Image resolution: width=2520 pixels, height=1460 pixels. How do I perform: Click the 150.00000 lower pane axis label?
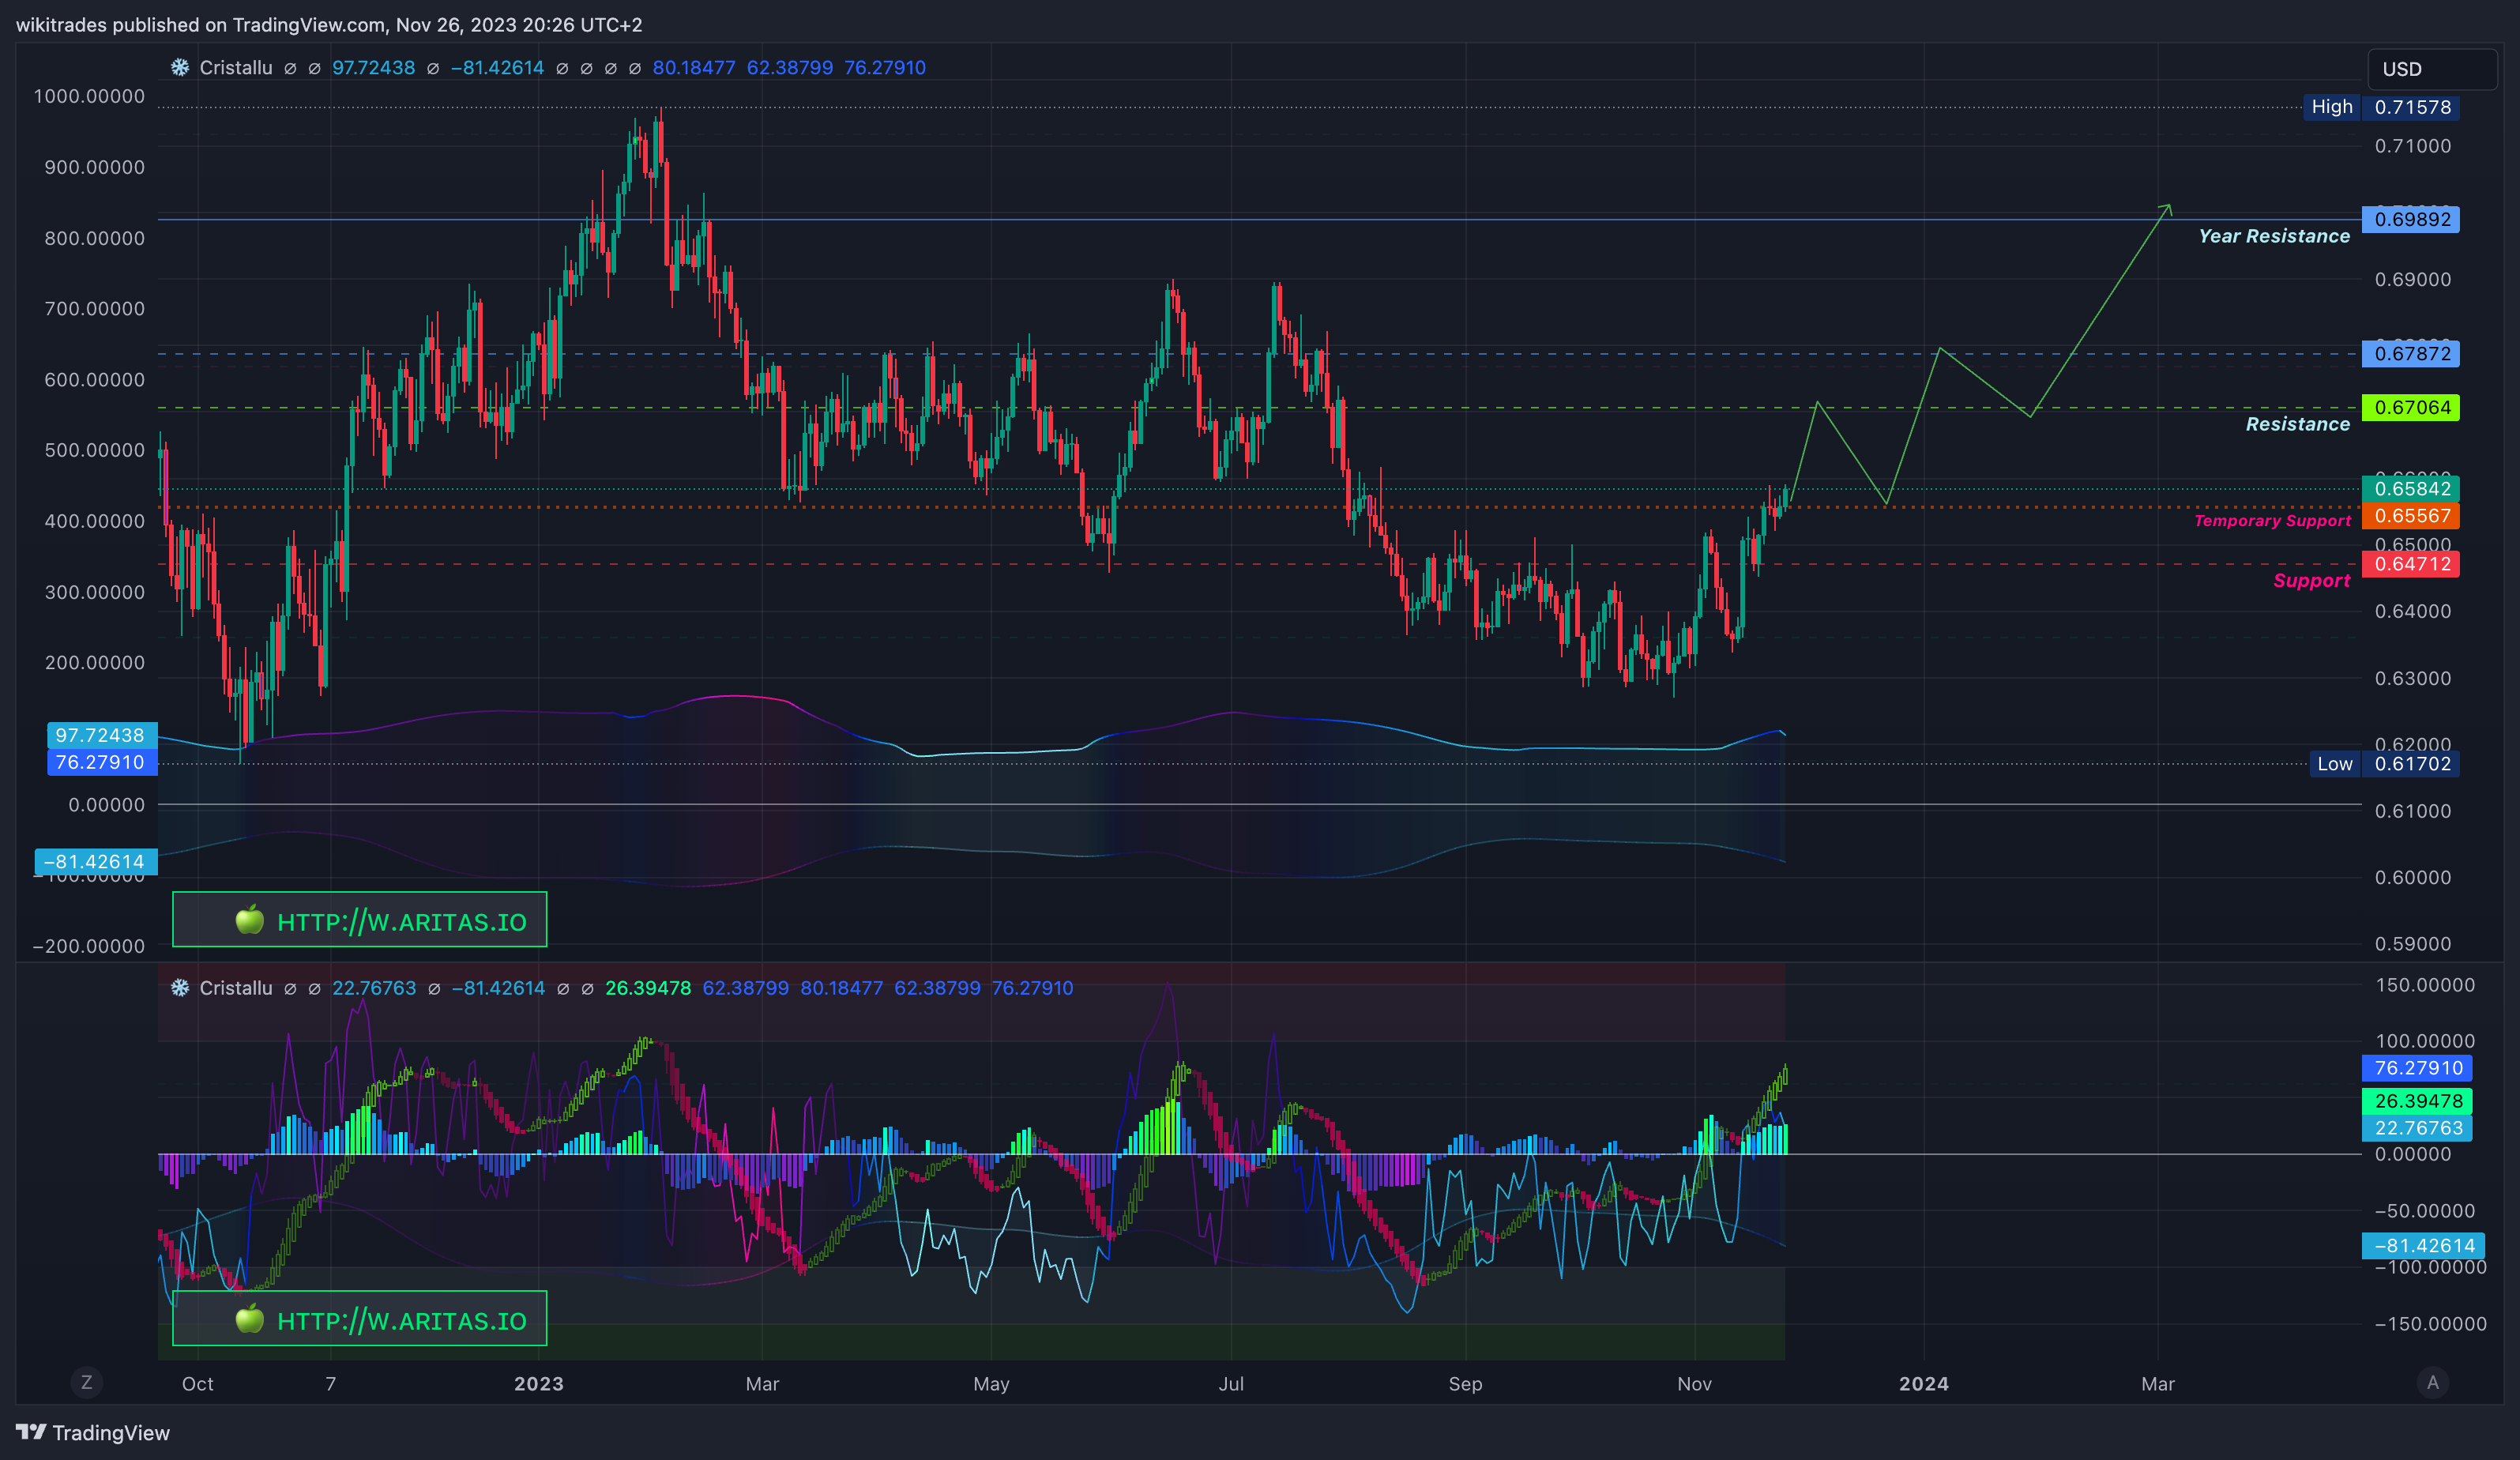tap(2425, 985)
